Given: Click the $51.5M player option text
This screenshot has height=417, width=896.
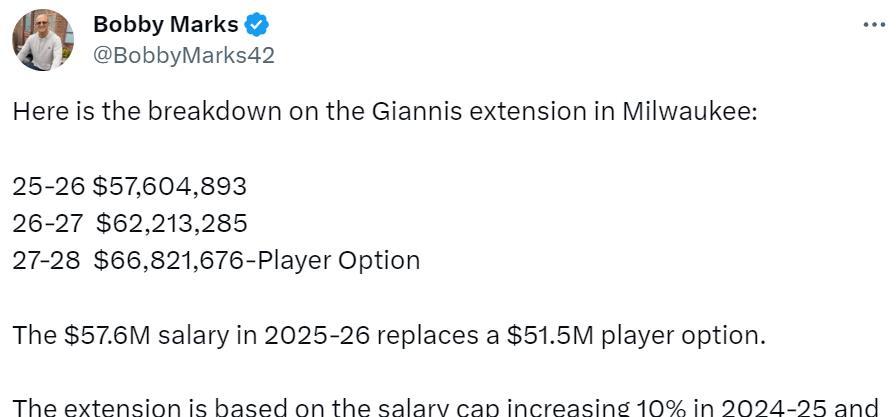Looking at the screenshot, I should pyautogui.click(x=635, y=335).
